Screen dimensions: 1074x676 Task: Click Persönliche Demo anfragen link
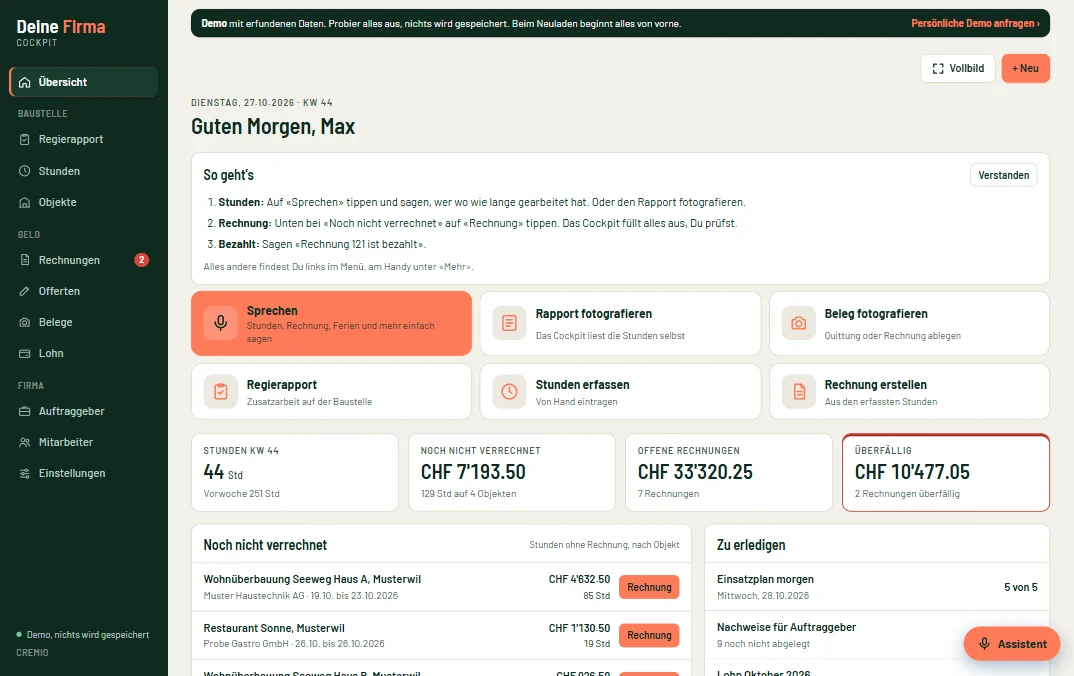tap(975, 23)
